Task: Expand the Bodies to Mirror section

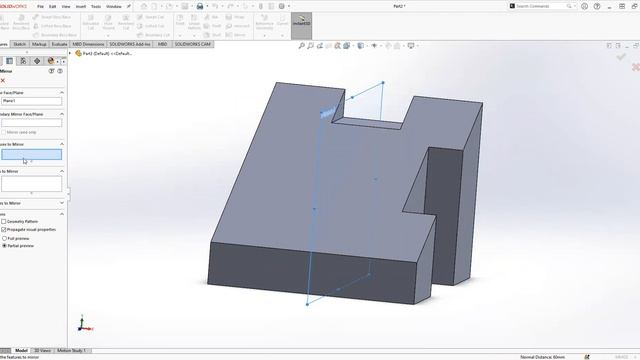Action: (x=62, y=203)
